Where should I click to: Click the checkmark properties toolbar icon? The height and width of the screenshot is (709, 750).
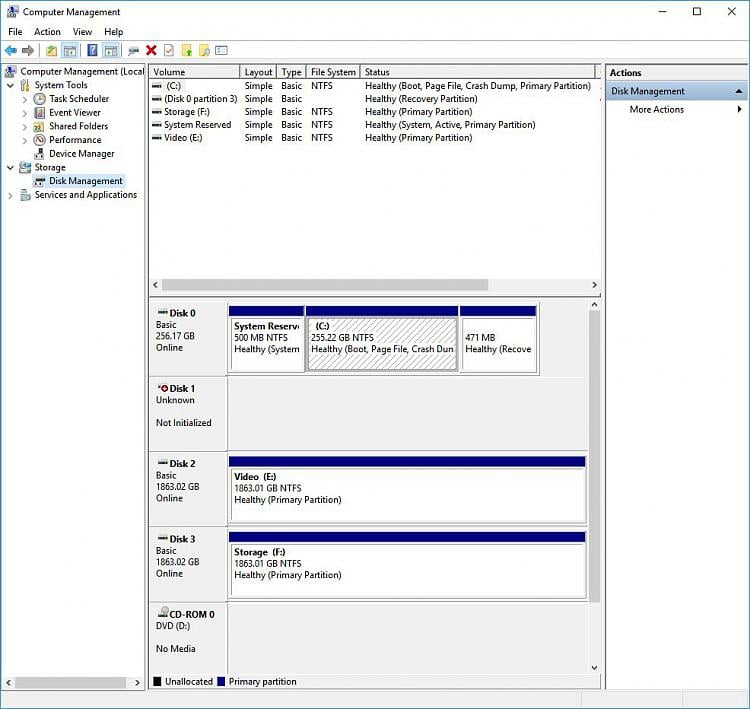tap(169, 50)
